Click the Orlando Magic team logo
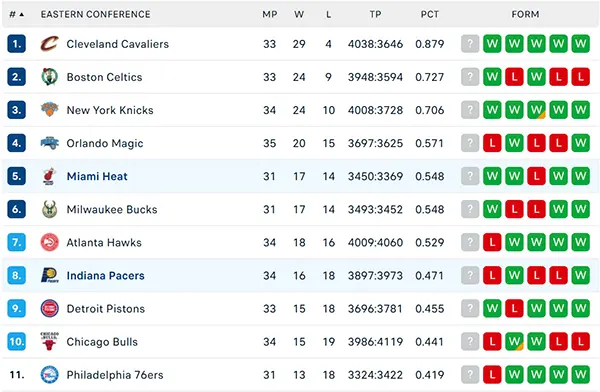The image size is (600, 392). (x=49, y=143)
